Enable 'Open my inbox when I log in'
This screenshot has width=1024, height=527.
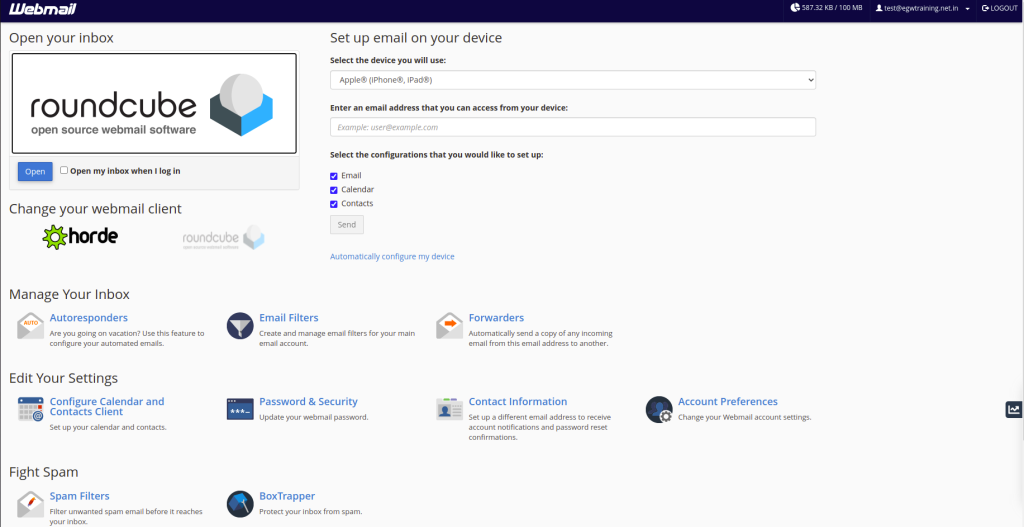click(64, 170)
